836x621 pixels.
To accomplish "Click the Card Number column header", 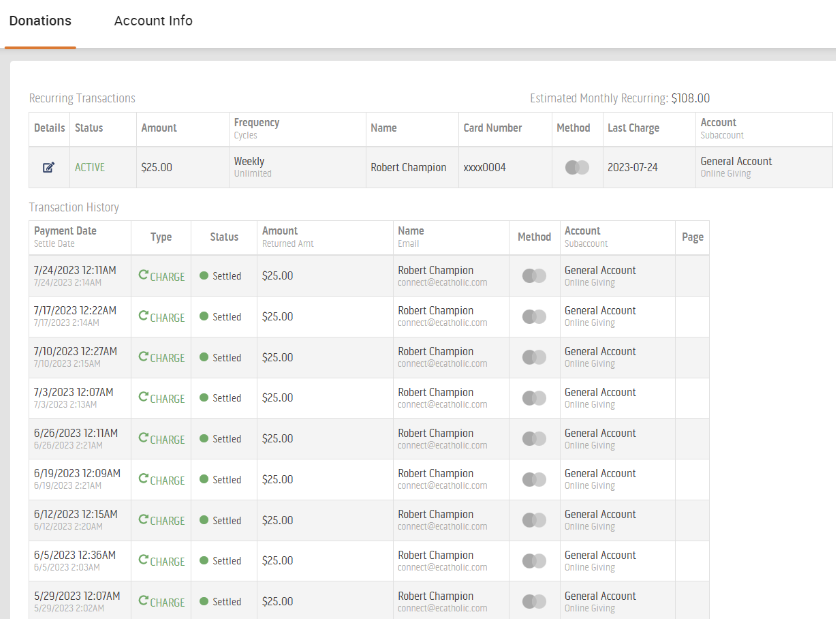I will [492, 128].
